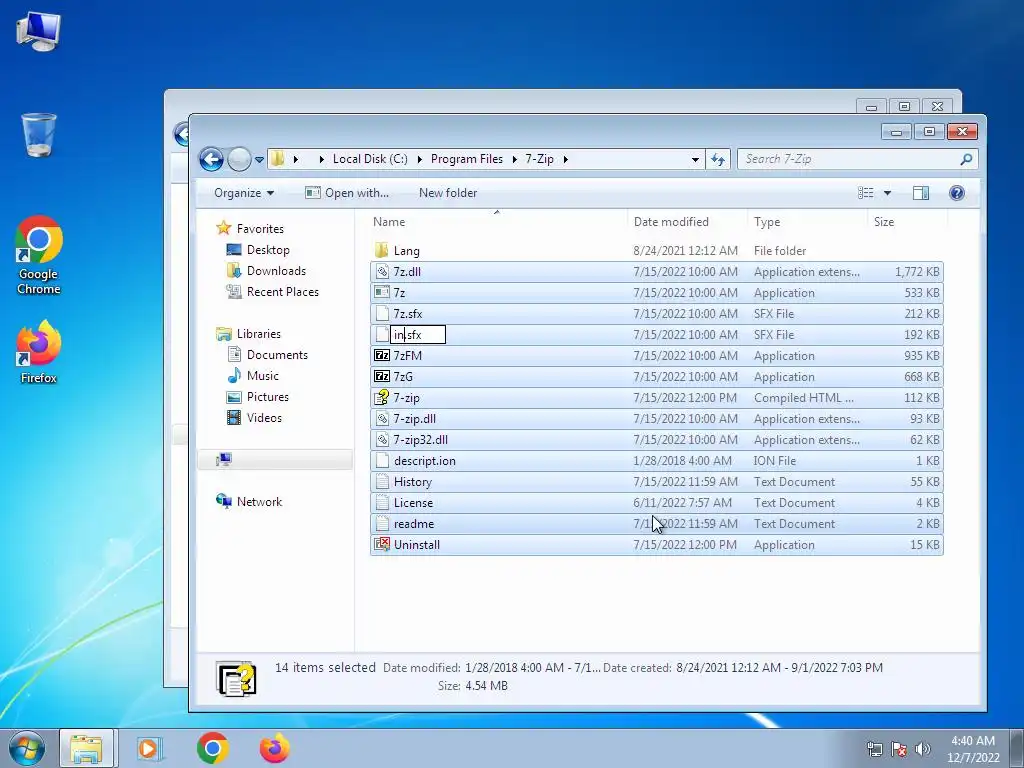Select the Program Files breadcrumb
The width and height of the screenshot is (1024, 768).
(466, 159)
